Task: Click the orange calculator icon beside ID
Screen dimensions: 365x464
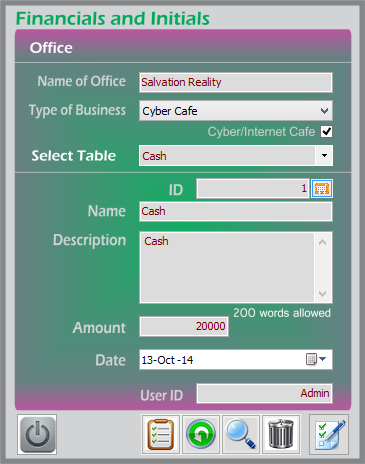Action: click(x=322, y=189)
